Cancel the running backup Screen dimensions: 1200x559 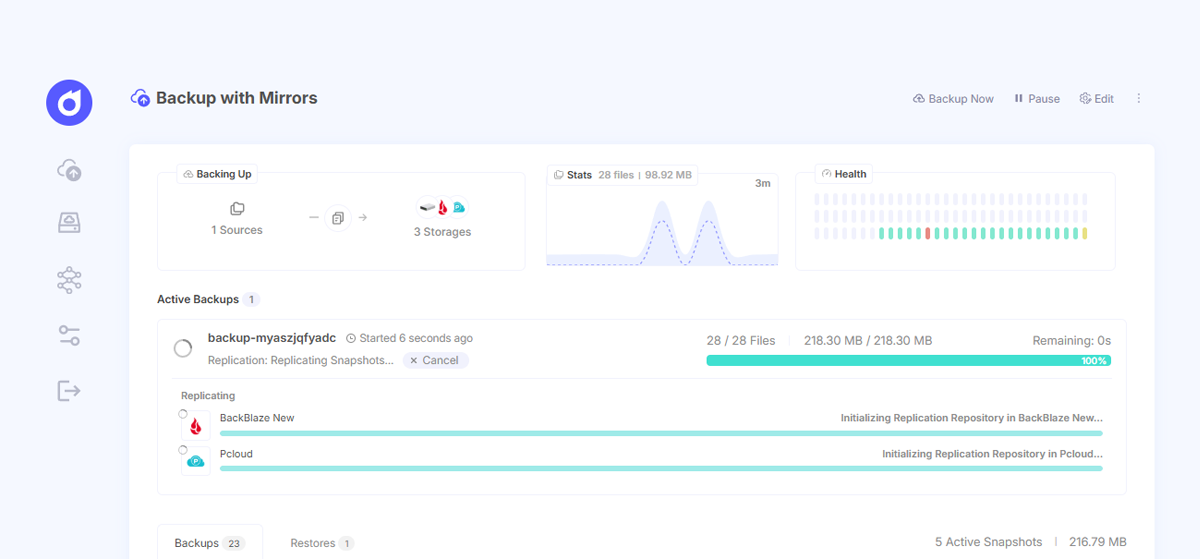coord(435,360)
